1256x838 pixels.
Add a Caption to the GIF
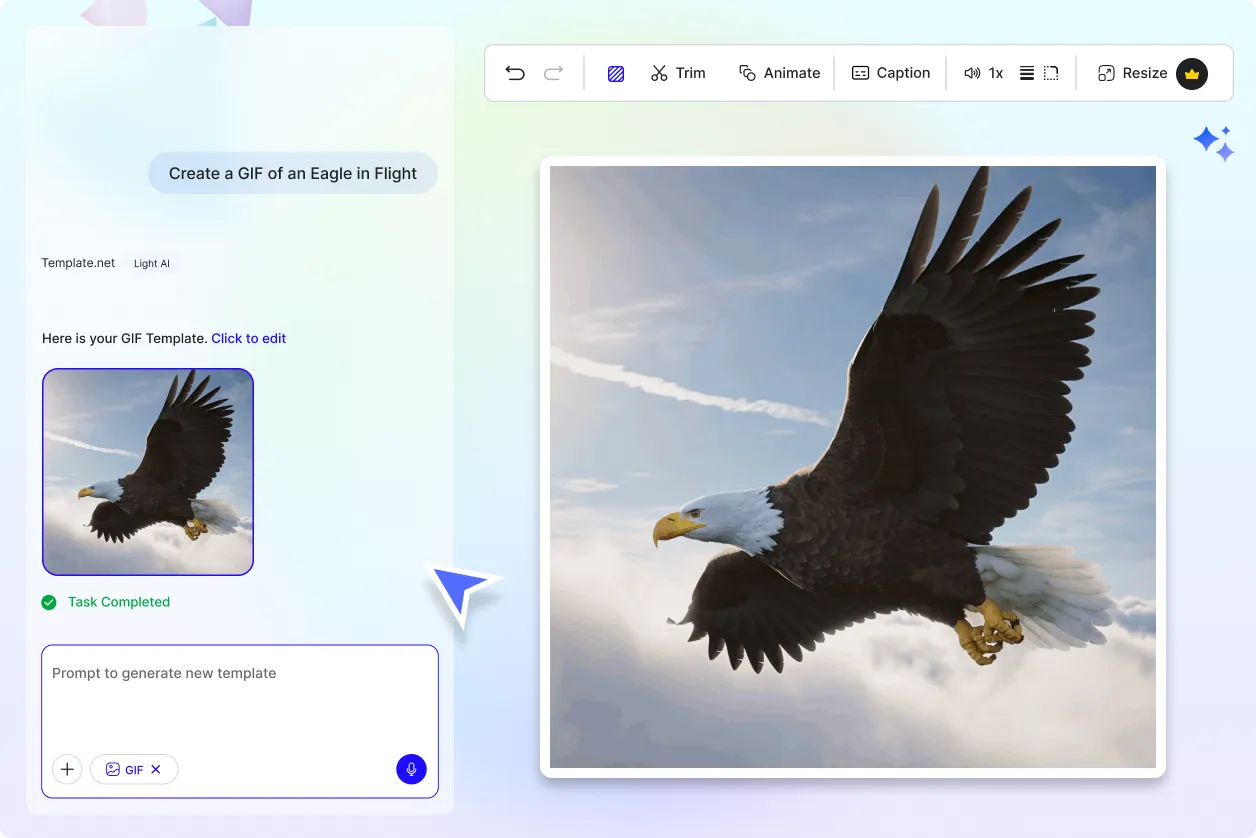(890, 72)
